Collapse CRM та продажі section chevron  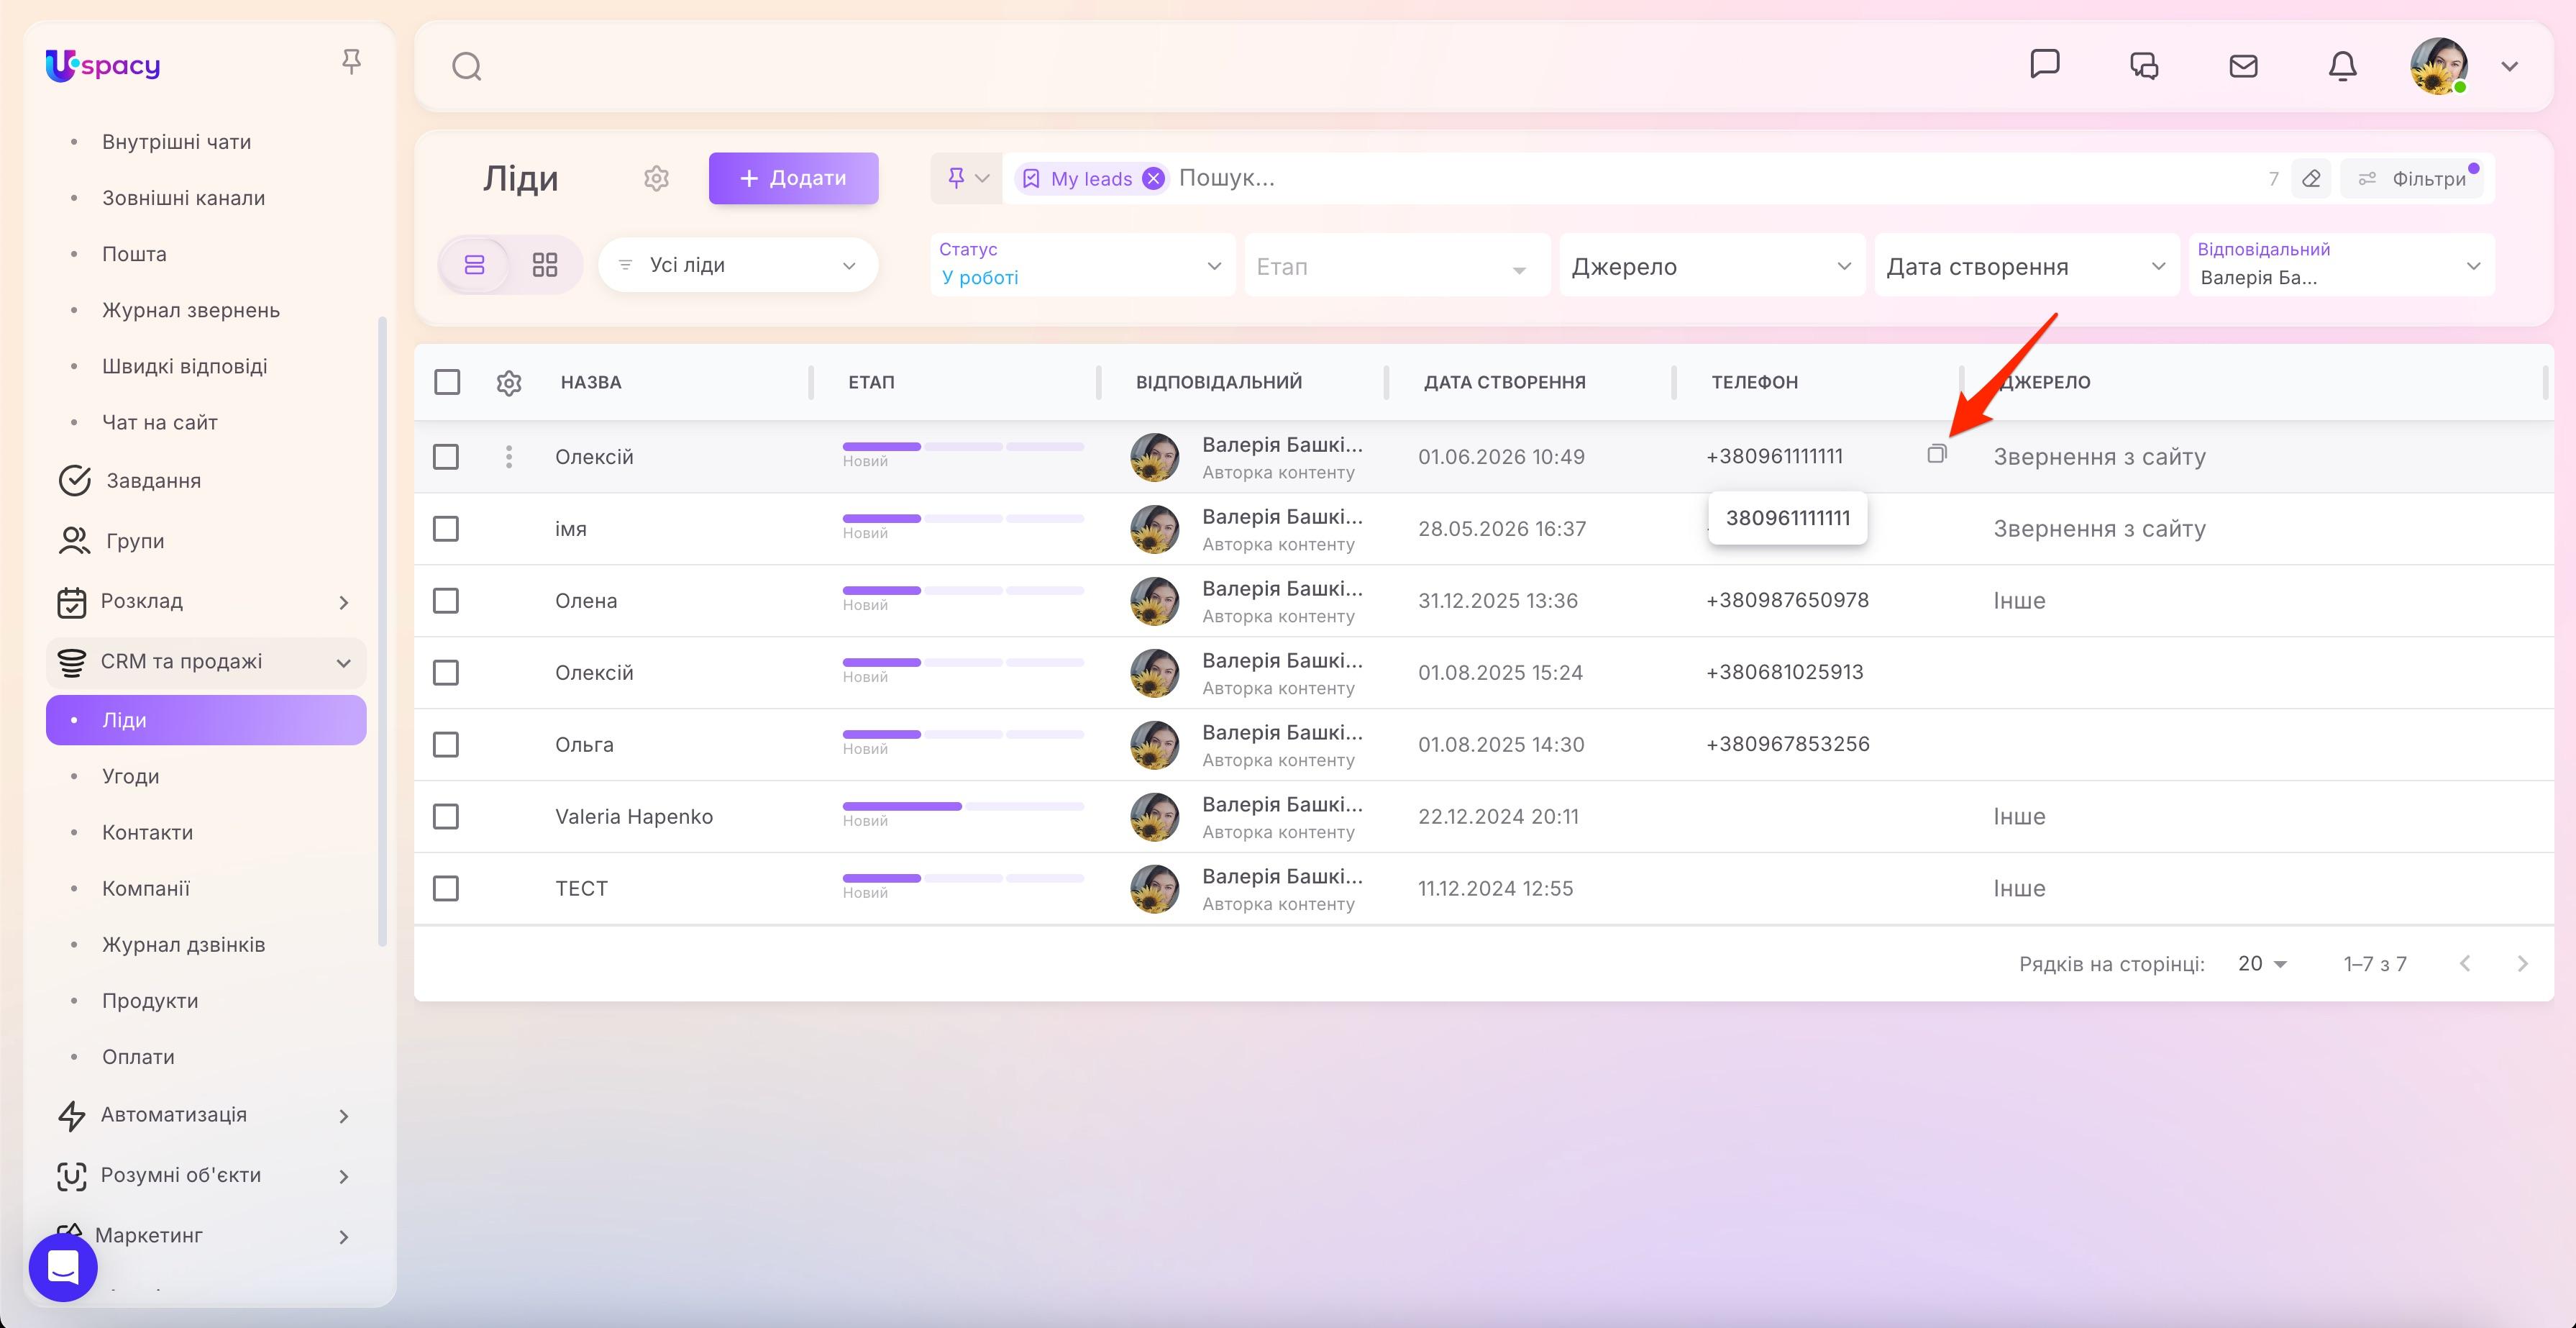(x=344, y=663)
